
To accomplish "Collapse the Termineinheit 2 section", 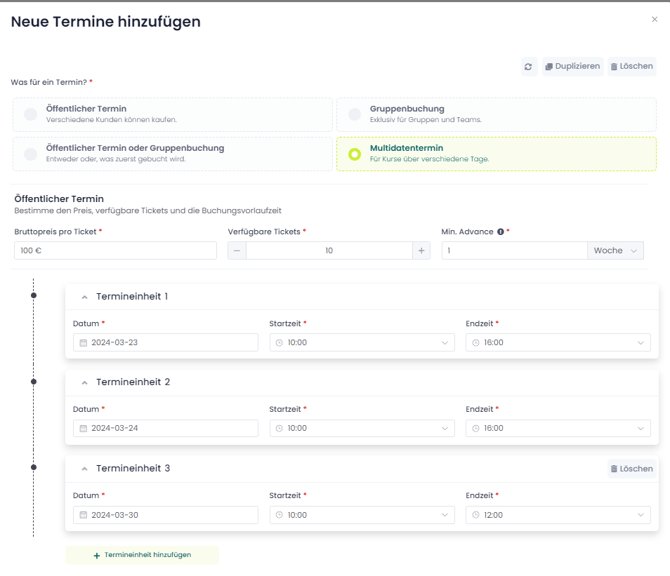I will click(85, 383).
